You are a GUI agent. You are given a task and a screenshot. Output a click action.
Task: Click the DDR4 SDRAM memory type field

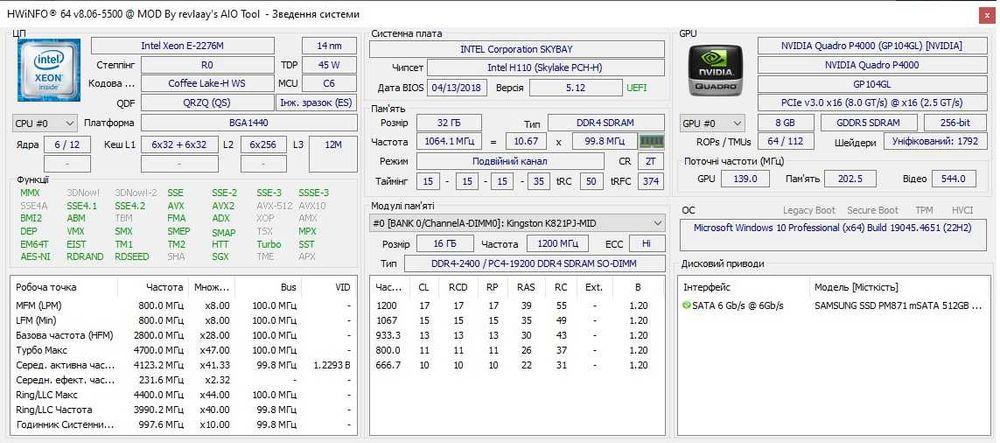tap(606, 123)
